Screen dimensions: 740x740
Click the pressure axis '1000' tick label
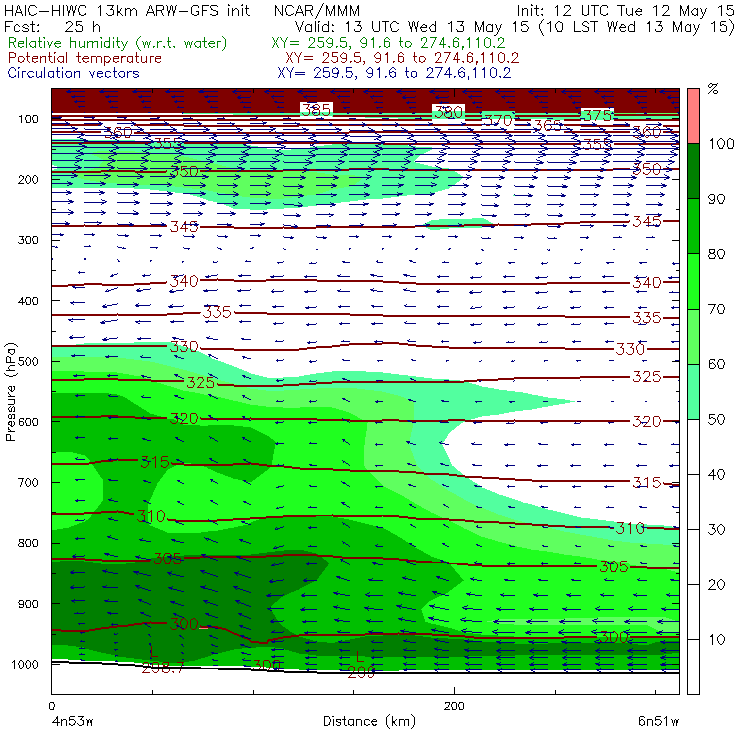click(25, 664)
